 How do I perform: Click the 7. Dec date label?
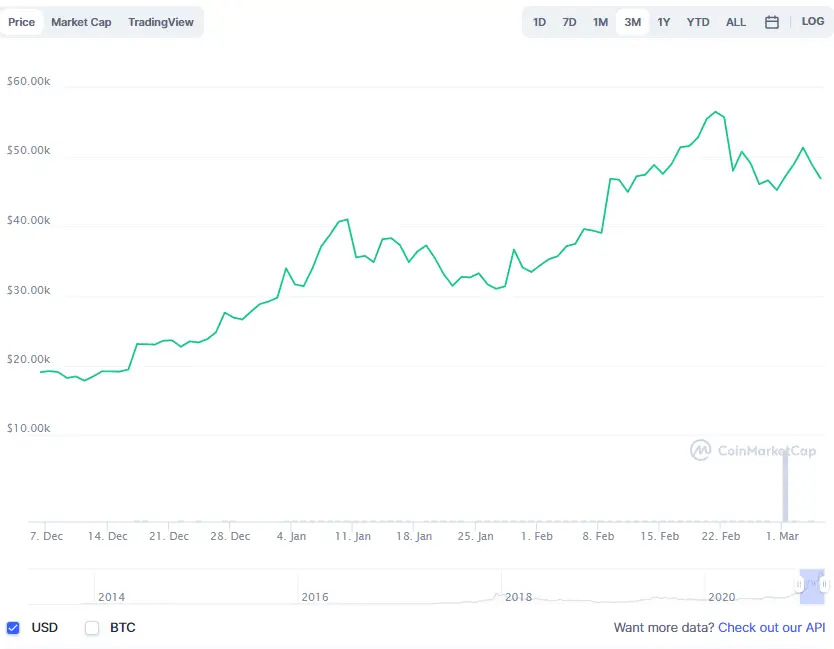pyautogui.click(x=46, y=536)
